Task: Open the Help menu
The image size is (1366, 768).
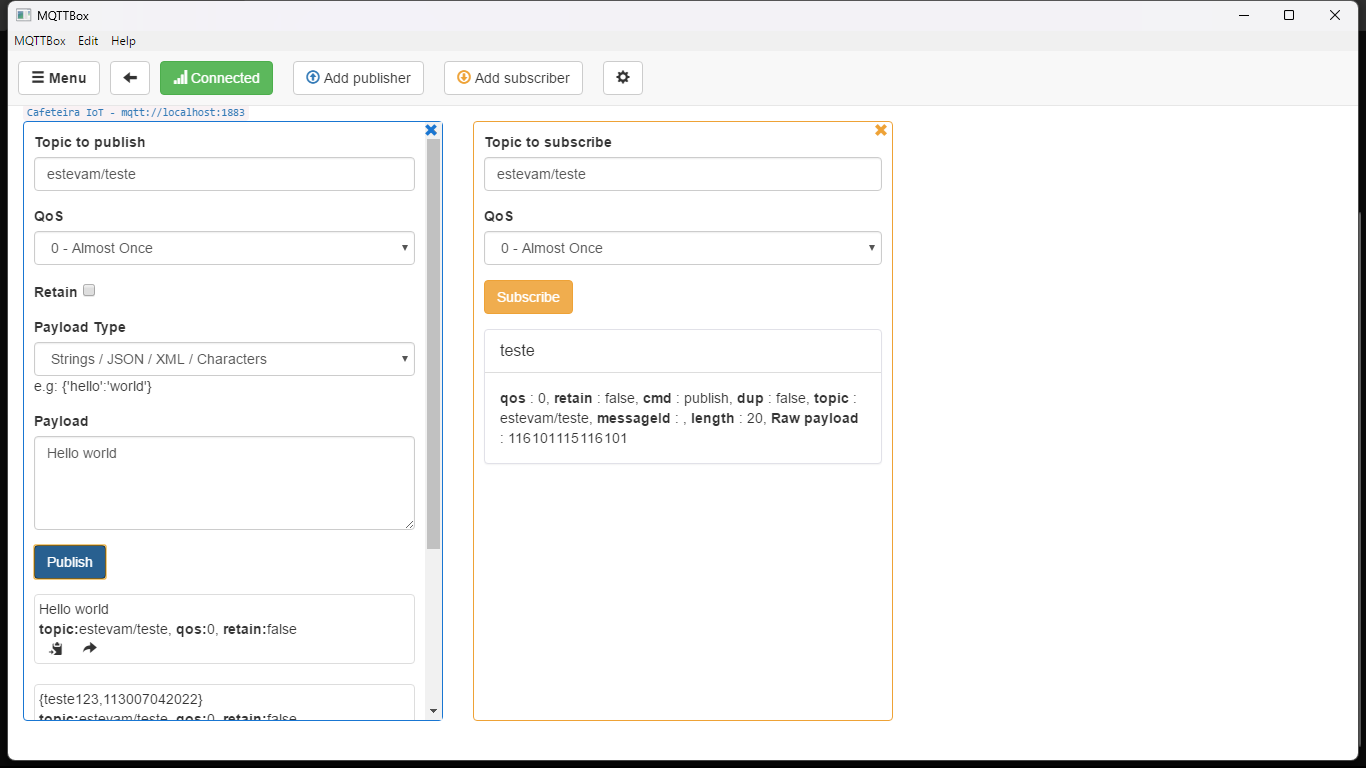Action: point(123,41)
